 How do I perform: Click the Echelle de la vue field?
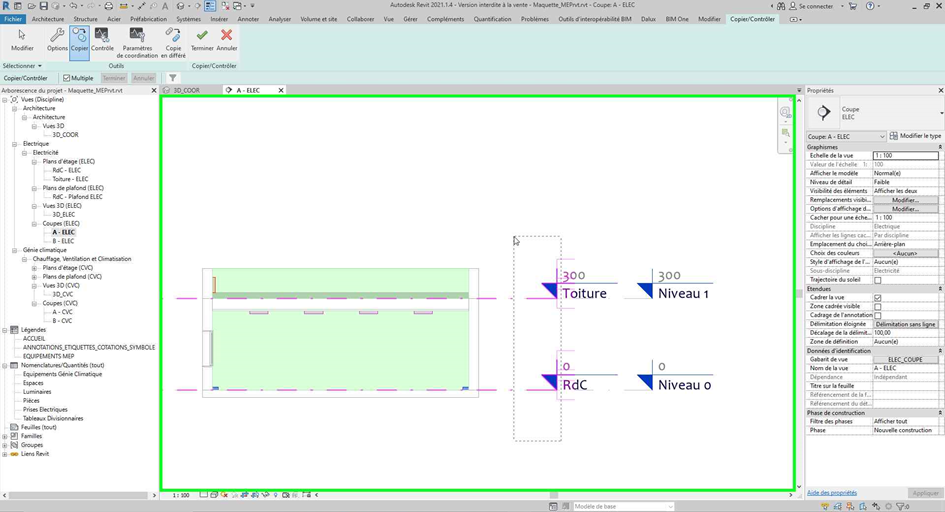click(905, 156)
